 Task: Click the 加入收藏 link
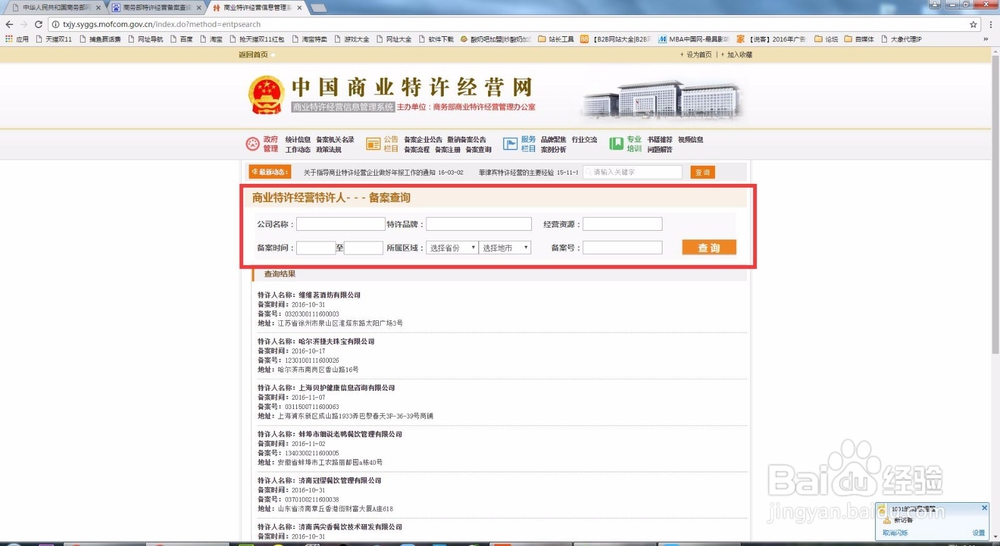(x=740, y=55)
